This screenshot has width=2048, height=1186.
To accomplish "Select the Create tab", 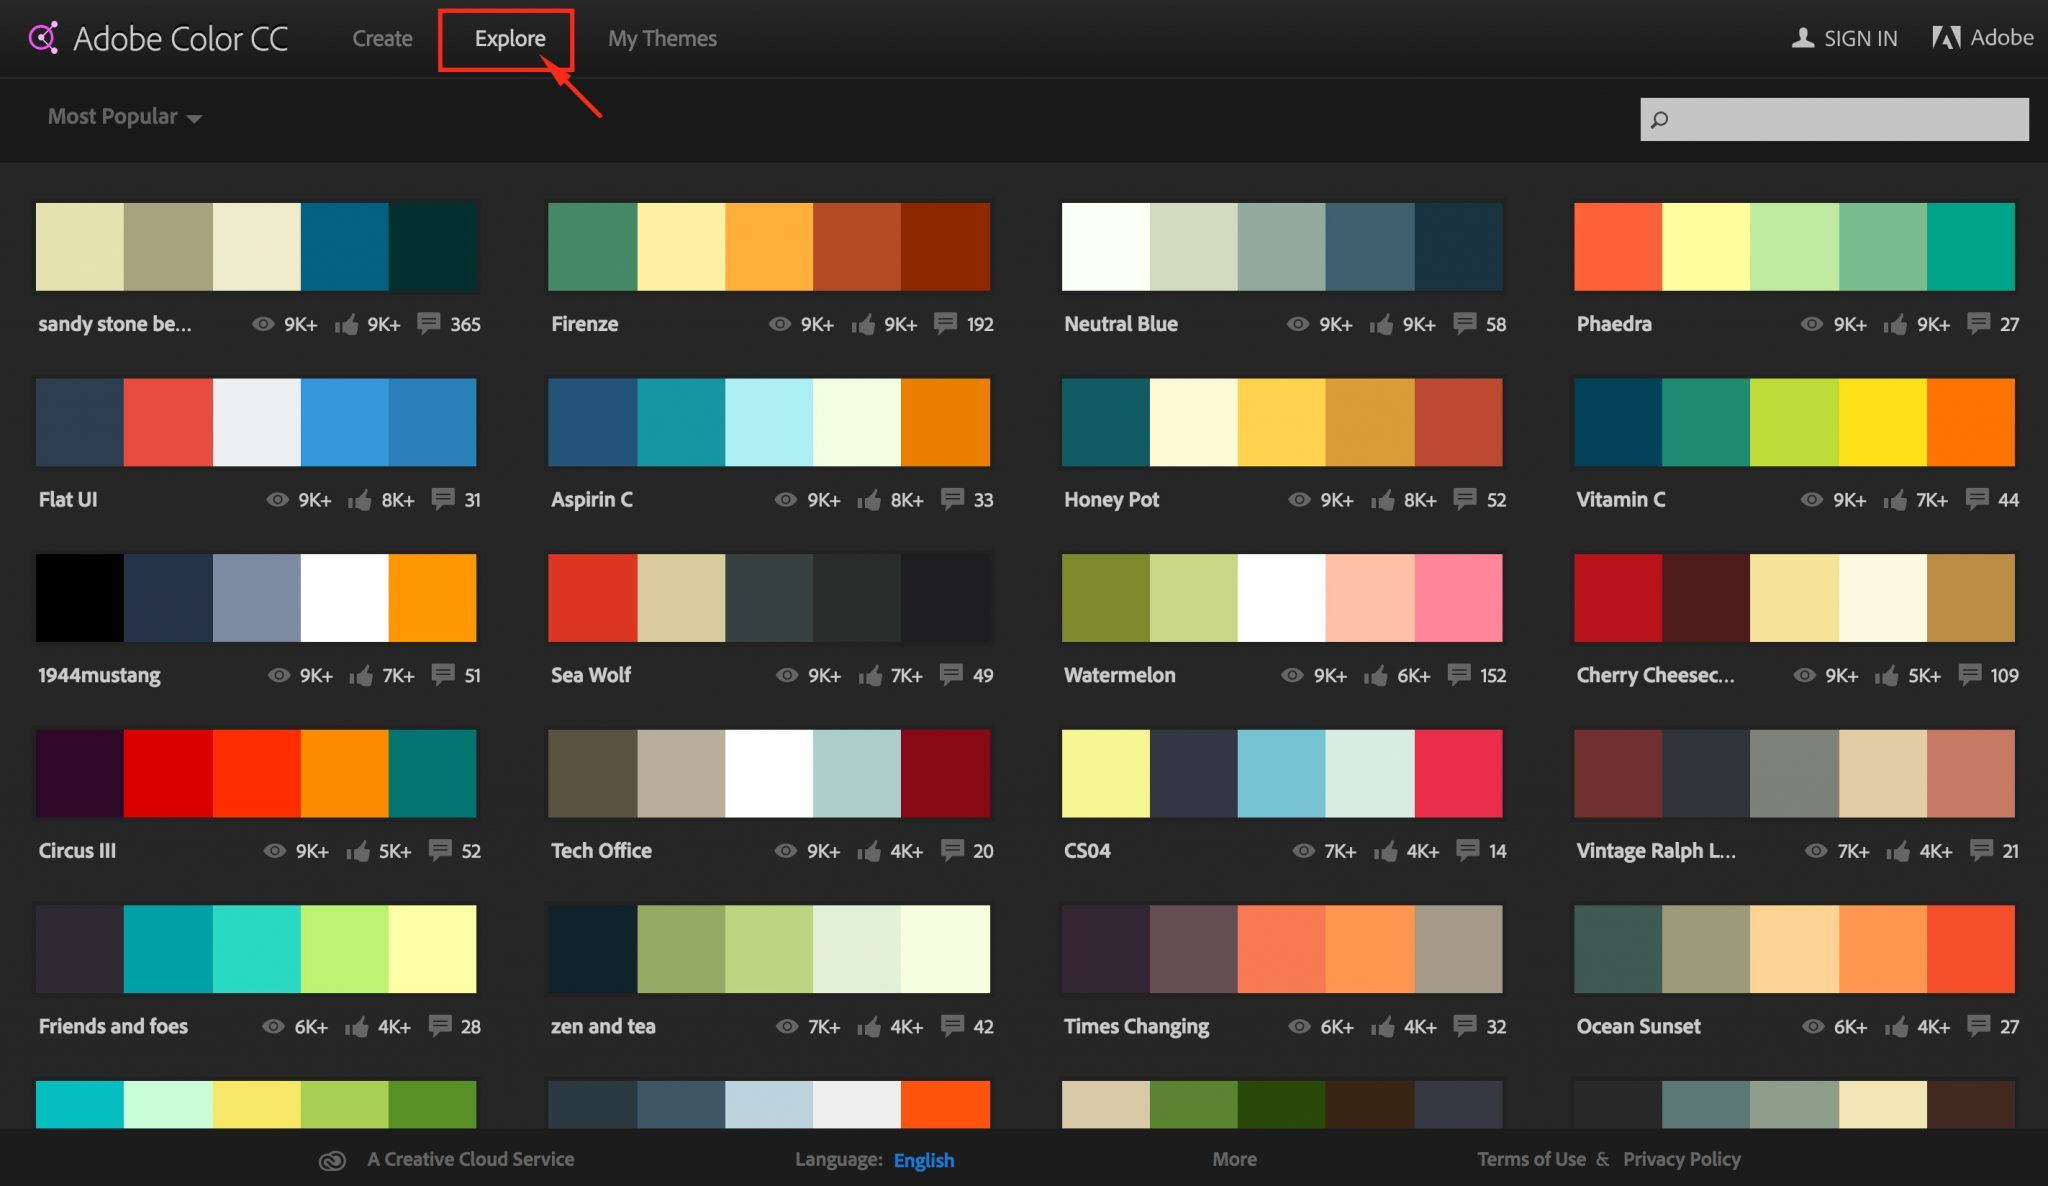I will click(381, 37).
